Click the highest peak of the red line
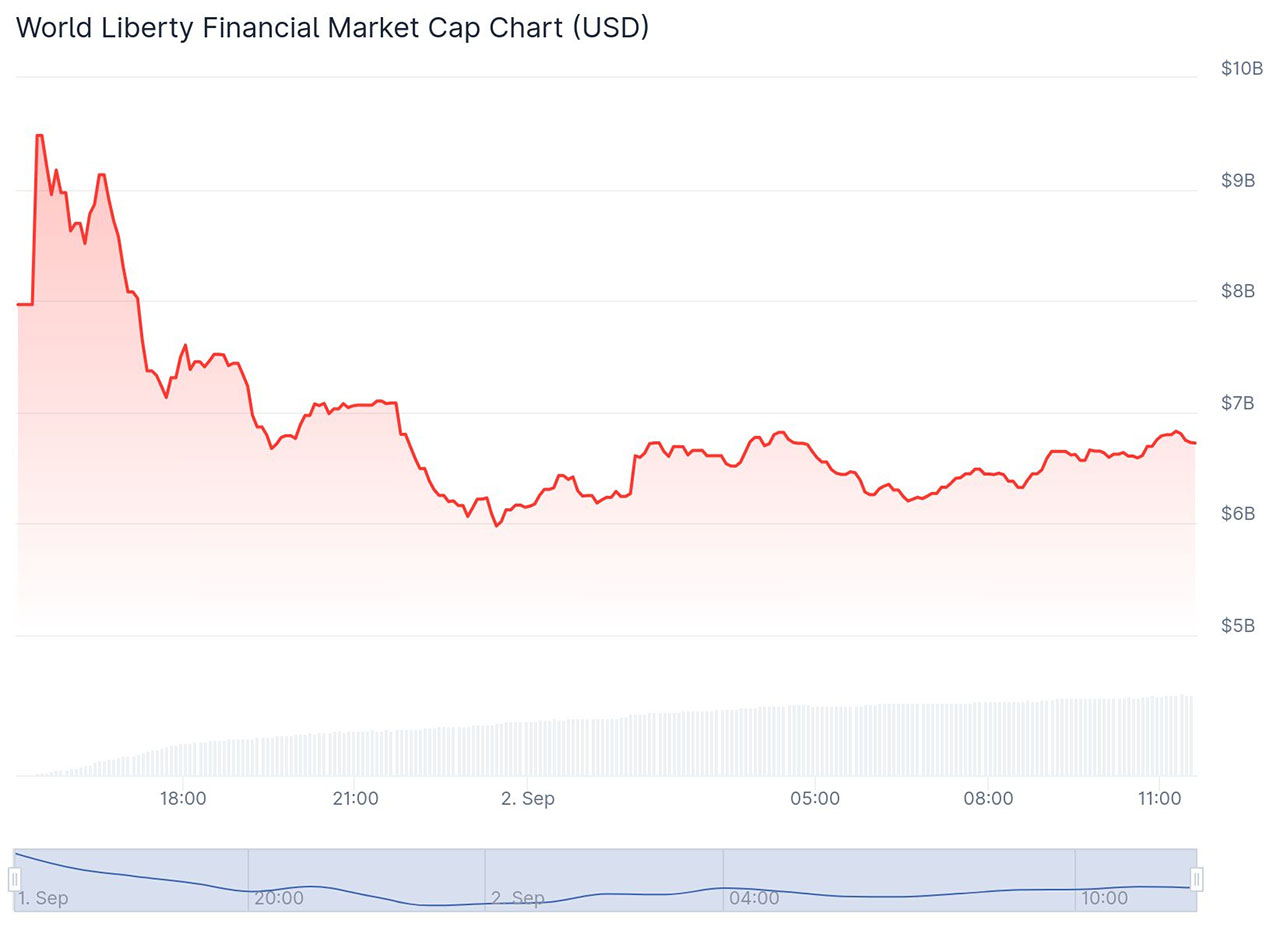1280x934 pixels. pyautogui.click(x=39, y=135)
